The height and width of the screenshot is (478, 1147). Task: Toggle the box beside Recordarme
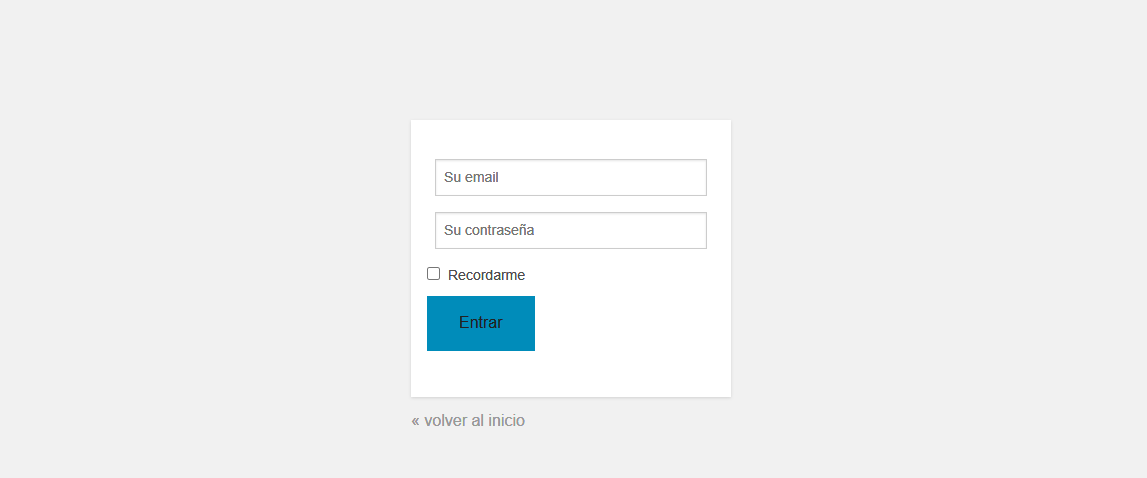click(434, 274)
